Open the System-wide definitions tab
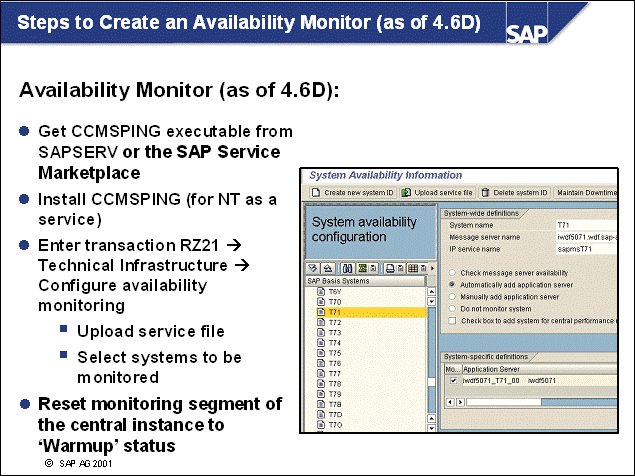 pos(485,213)
